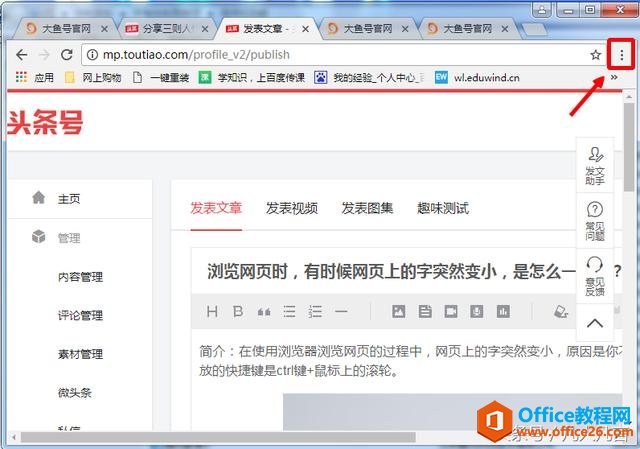Insert a chart or poll icon
640x449 pixels.
503,312
